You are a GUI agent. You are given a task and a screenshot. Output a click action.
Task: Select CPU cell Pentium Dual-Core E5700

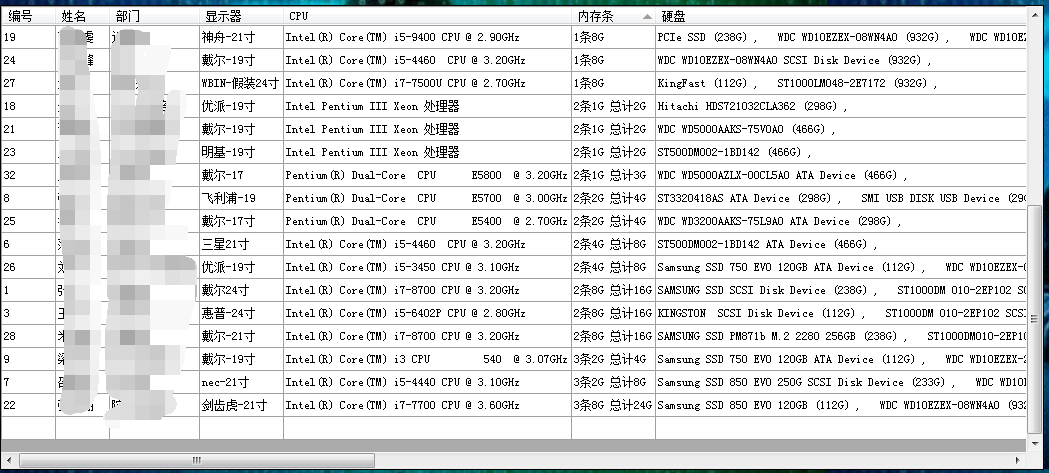(427, 198)
